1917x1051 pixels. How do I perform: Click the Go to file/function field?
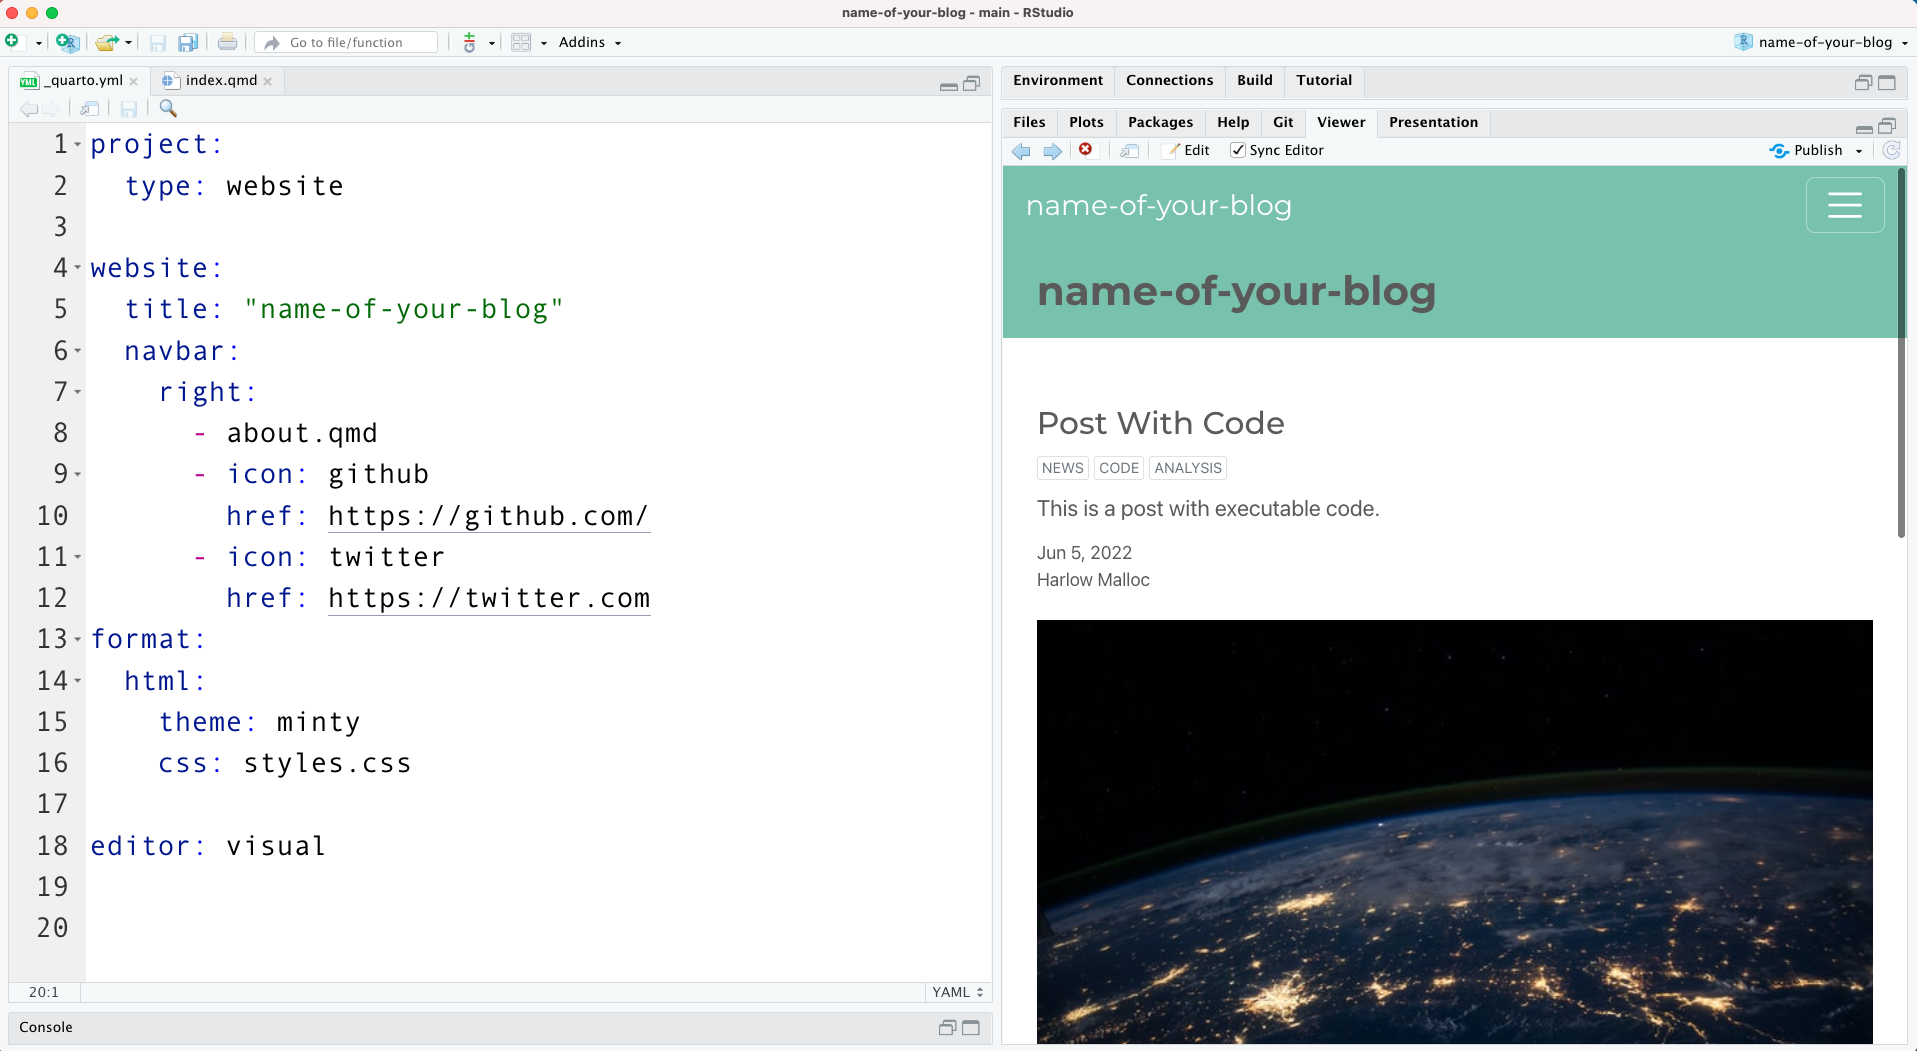346,42
